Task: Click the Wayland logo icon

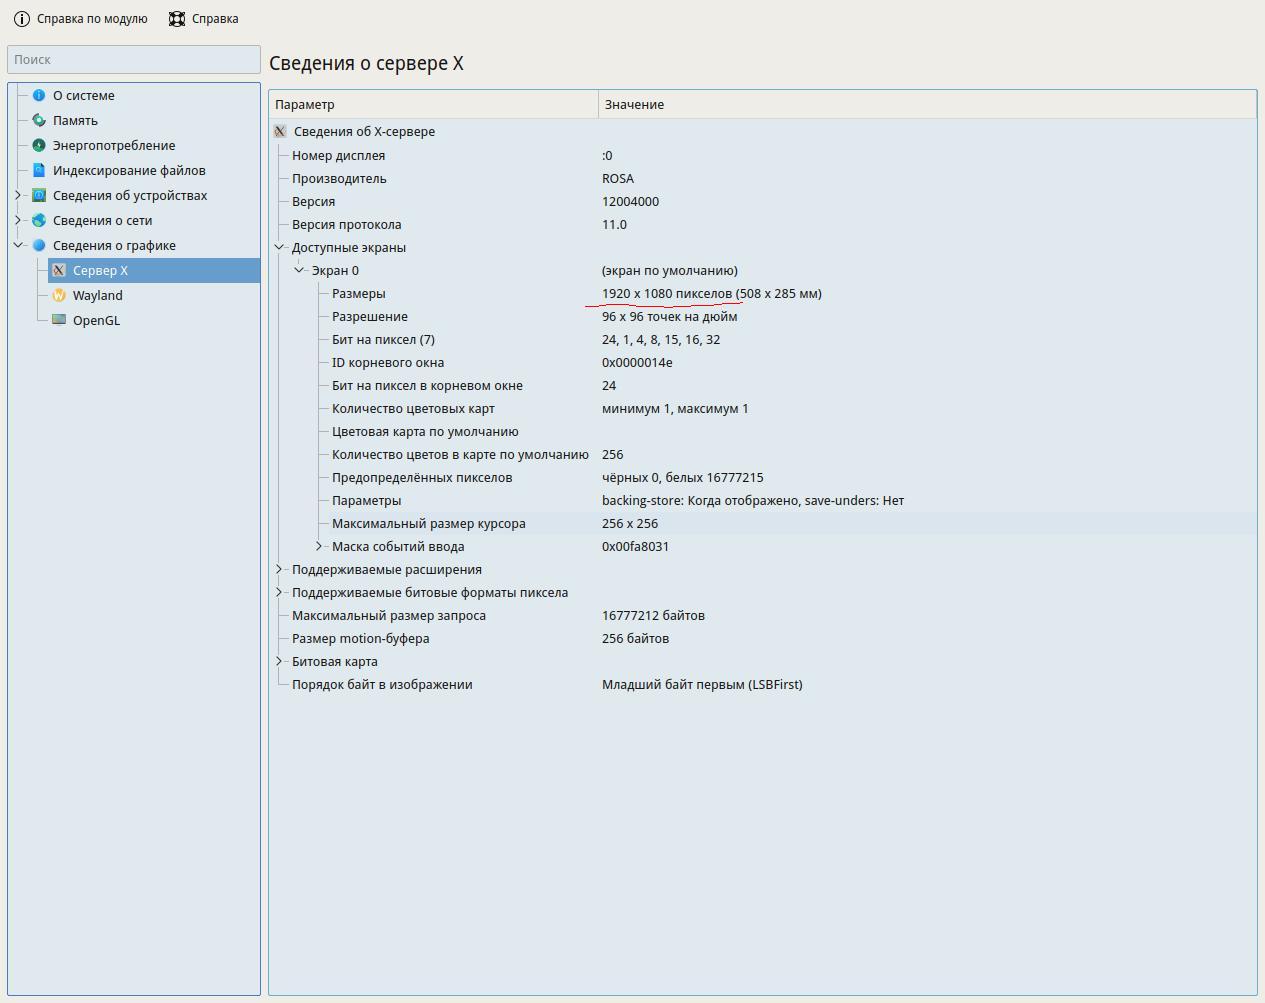Action: pos(59,295)
